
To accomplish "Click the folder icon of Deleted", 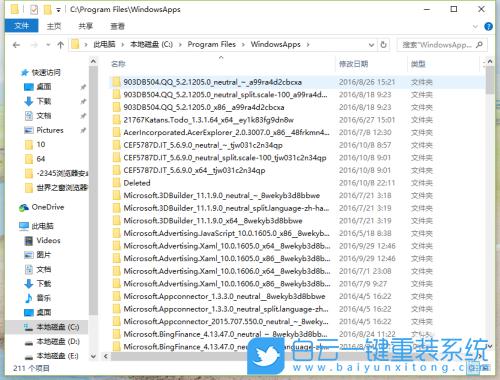I will click(116, 183).
